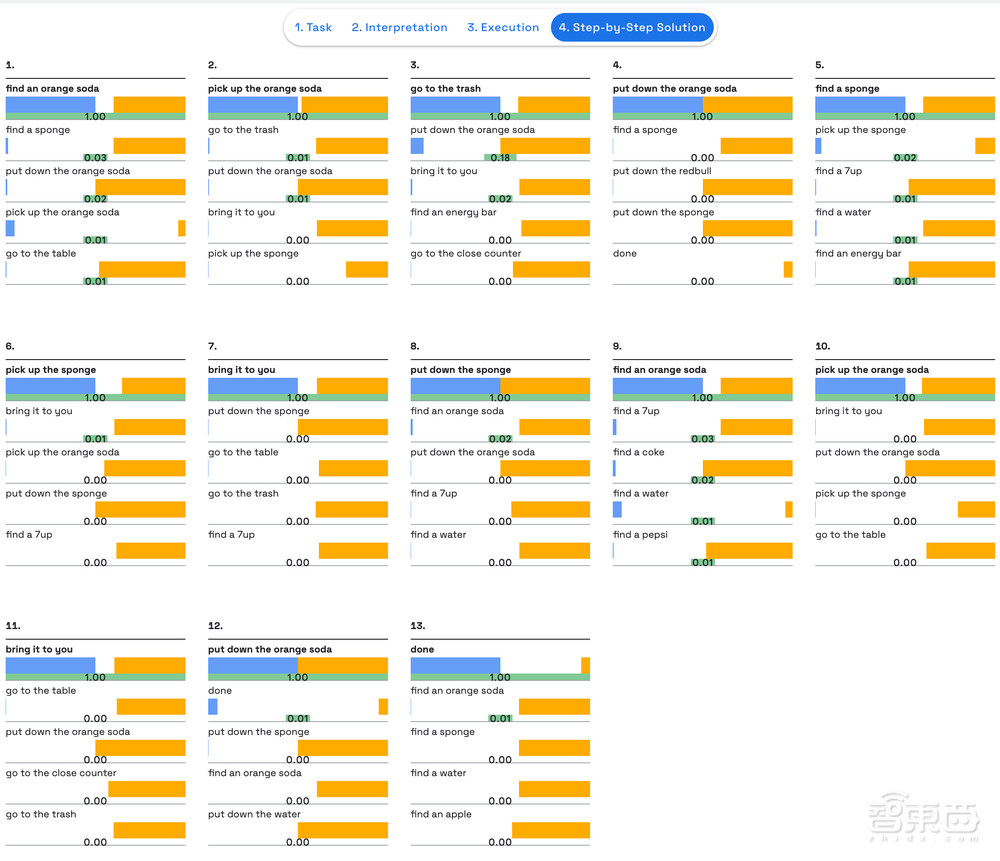The width and height of the screenshot is (1000, 861).
Task: Click 'find an energy bar' label in step 5
Action: point(858,254)
